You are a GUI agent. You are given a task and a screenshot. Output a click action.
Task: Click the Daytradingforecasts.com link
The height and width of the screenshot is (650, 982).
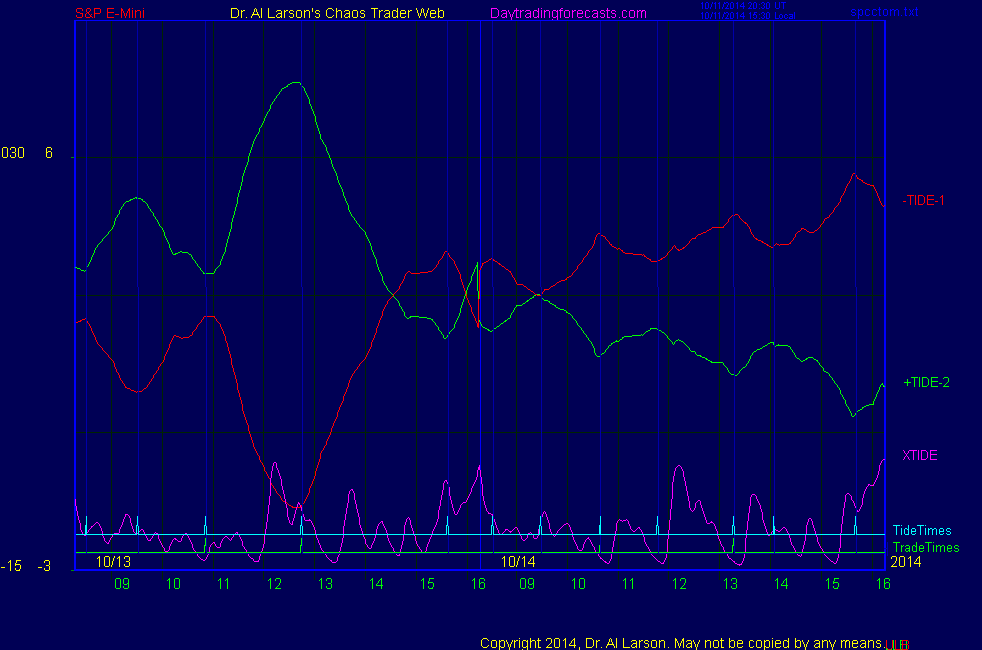click(x=568, y=13)
